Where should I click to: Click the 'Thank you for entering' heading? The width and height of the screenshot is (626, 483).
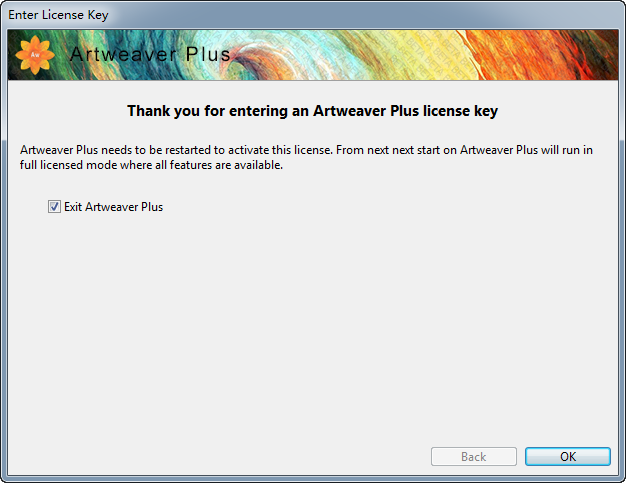(x=312, y=111)
